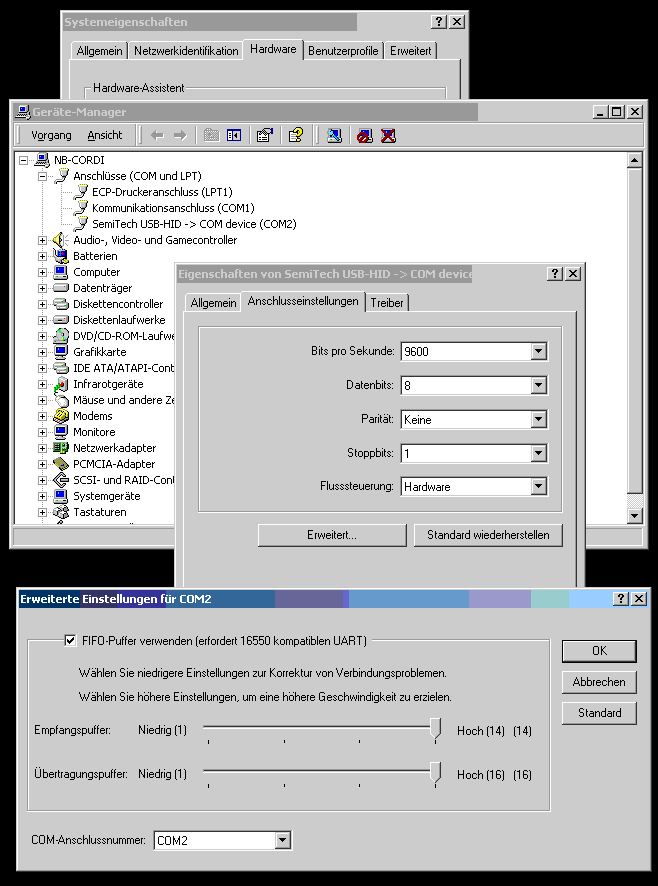Click the Tastaturen icon
658x886 pixels.
click(x=60, y=512)
